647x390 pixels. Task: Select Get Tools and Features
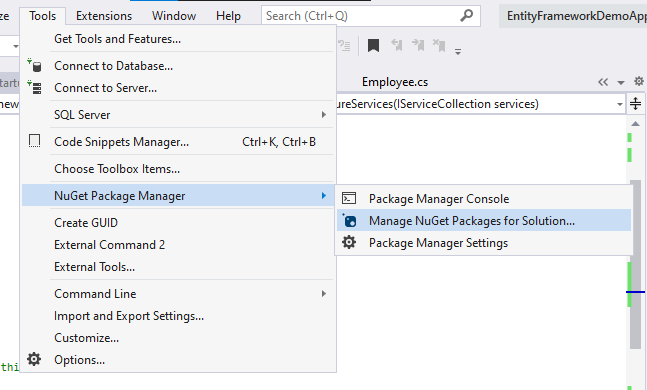118,39
